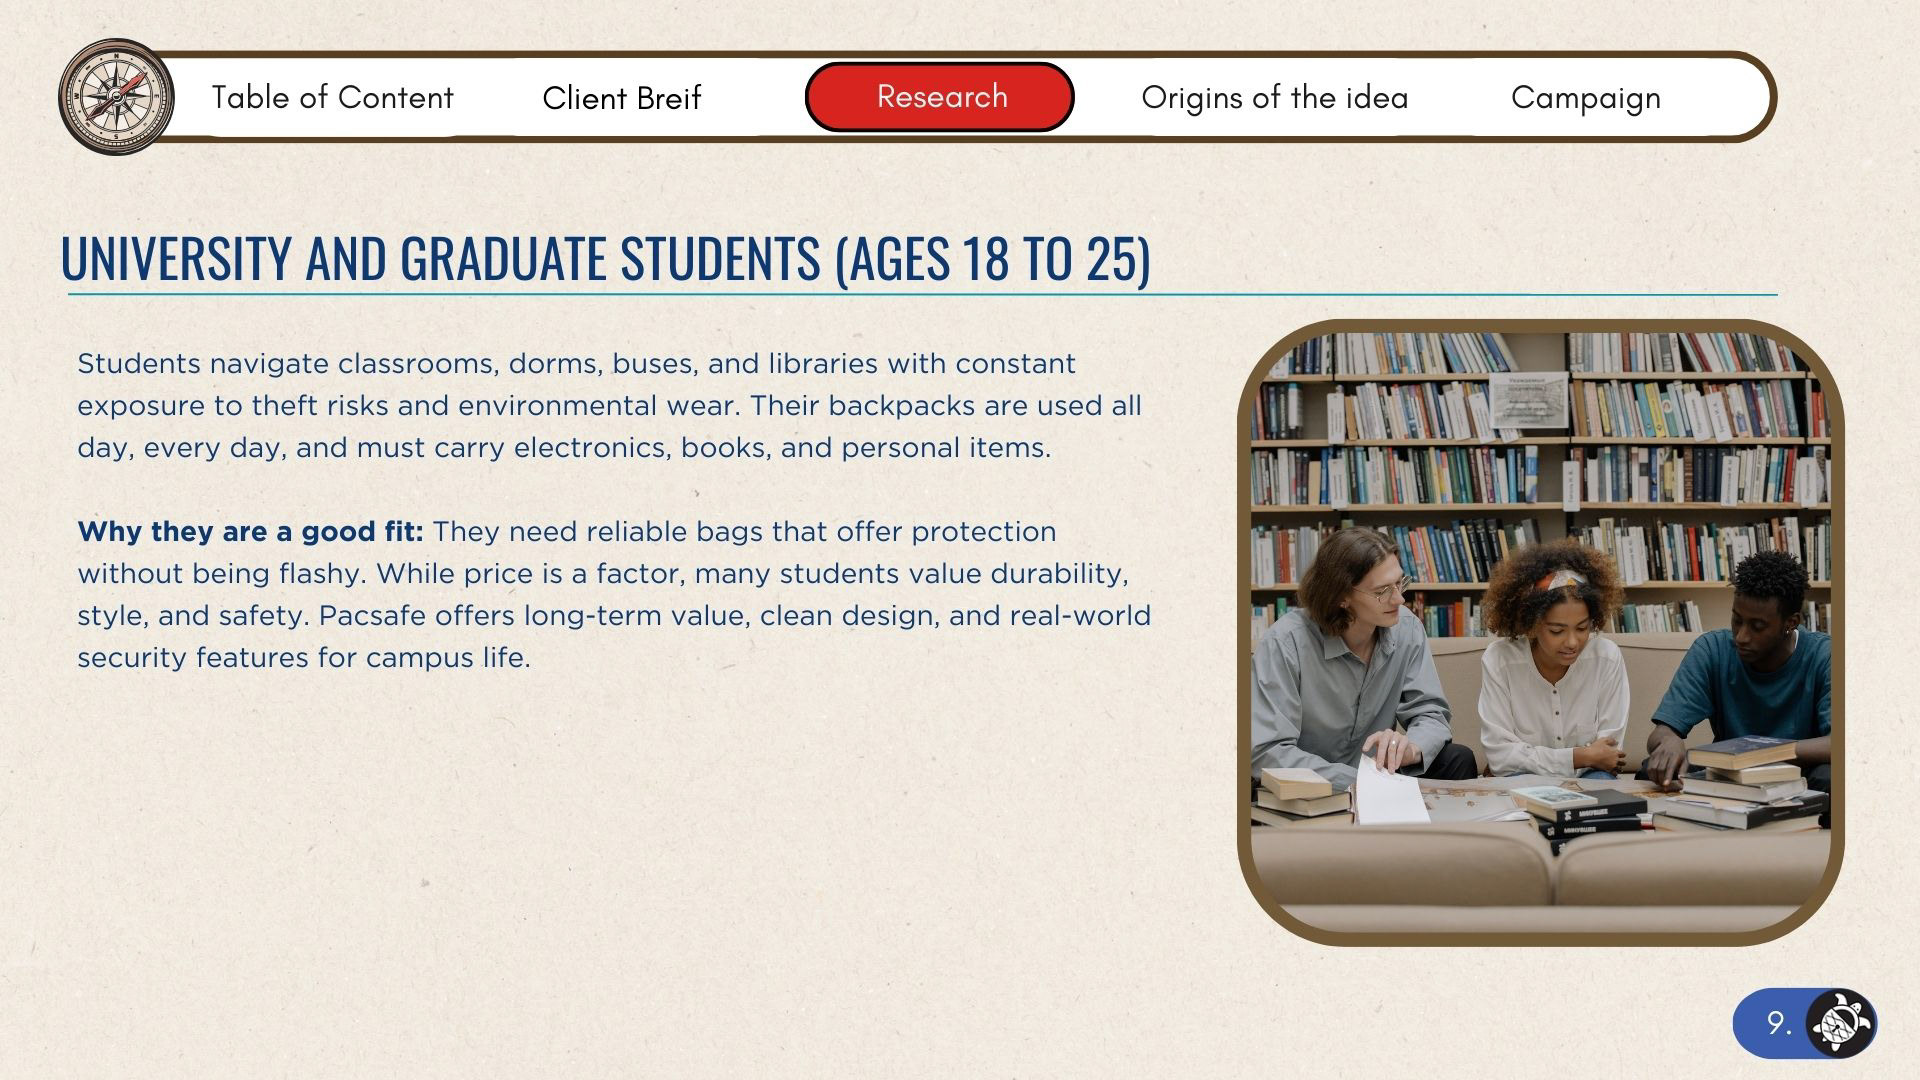Select the red Research tab
The height and width of the screenshot is (1080, 1920).
point(939,97)
